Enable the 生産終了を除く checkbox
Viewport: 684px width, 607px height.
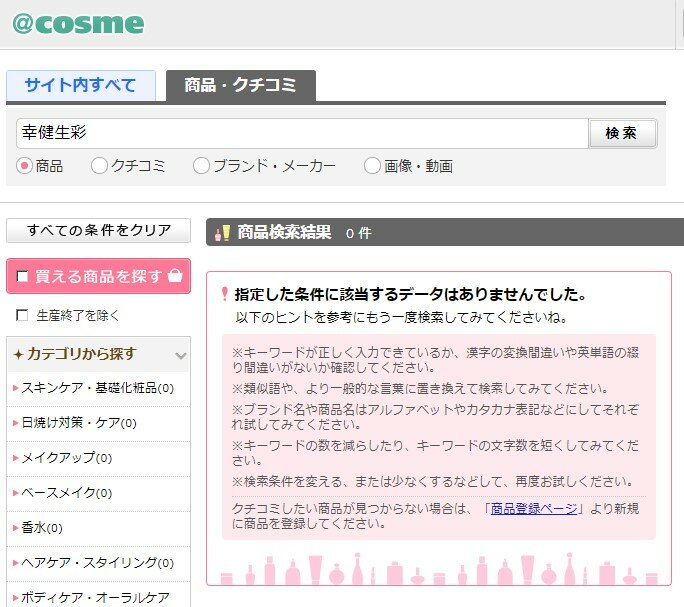click(22, 316)
